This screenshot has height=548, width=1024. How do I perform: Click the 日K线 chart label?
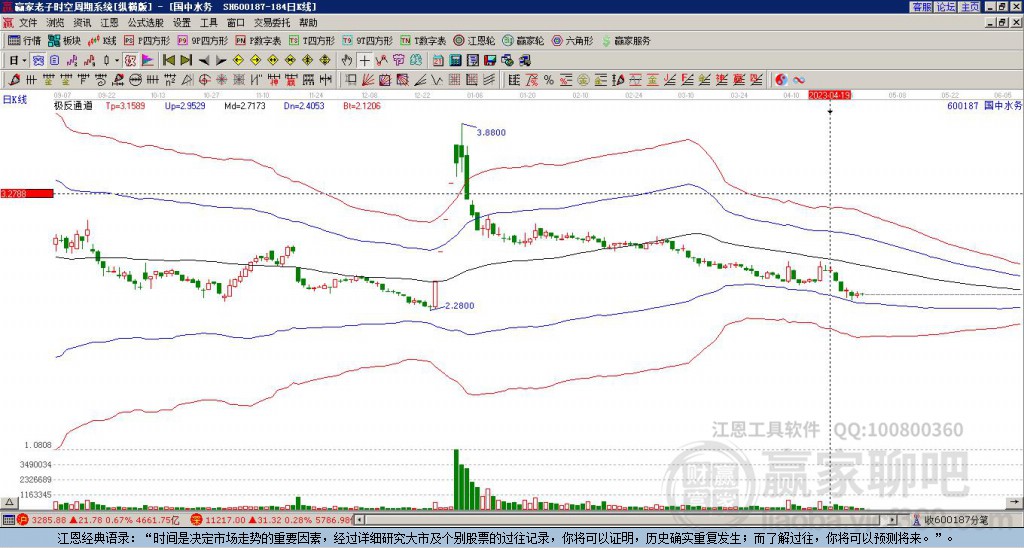15,100
